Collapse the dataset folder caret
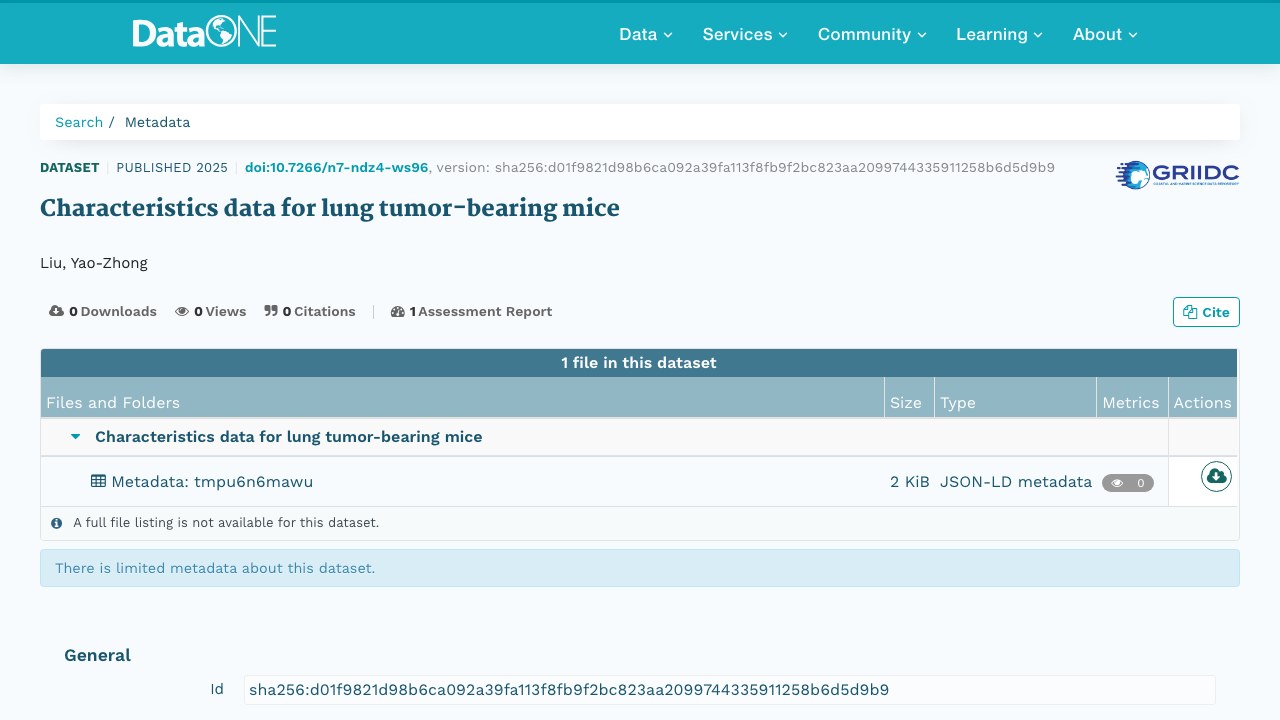The image size is (1280, 720). coord(76,437)
